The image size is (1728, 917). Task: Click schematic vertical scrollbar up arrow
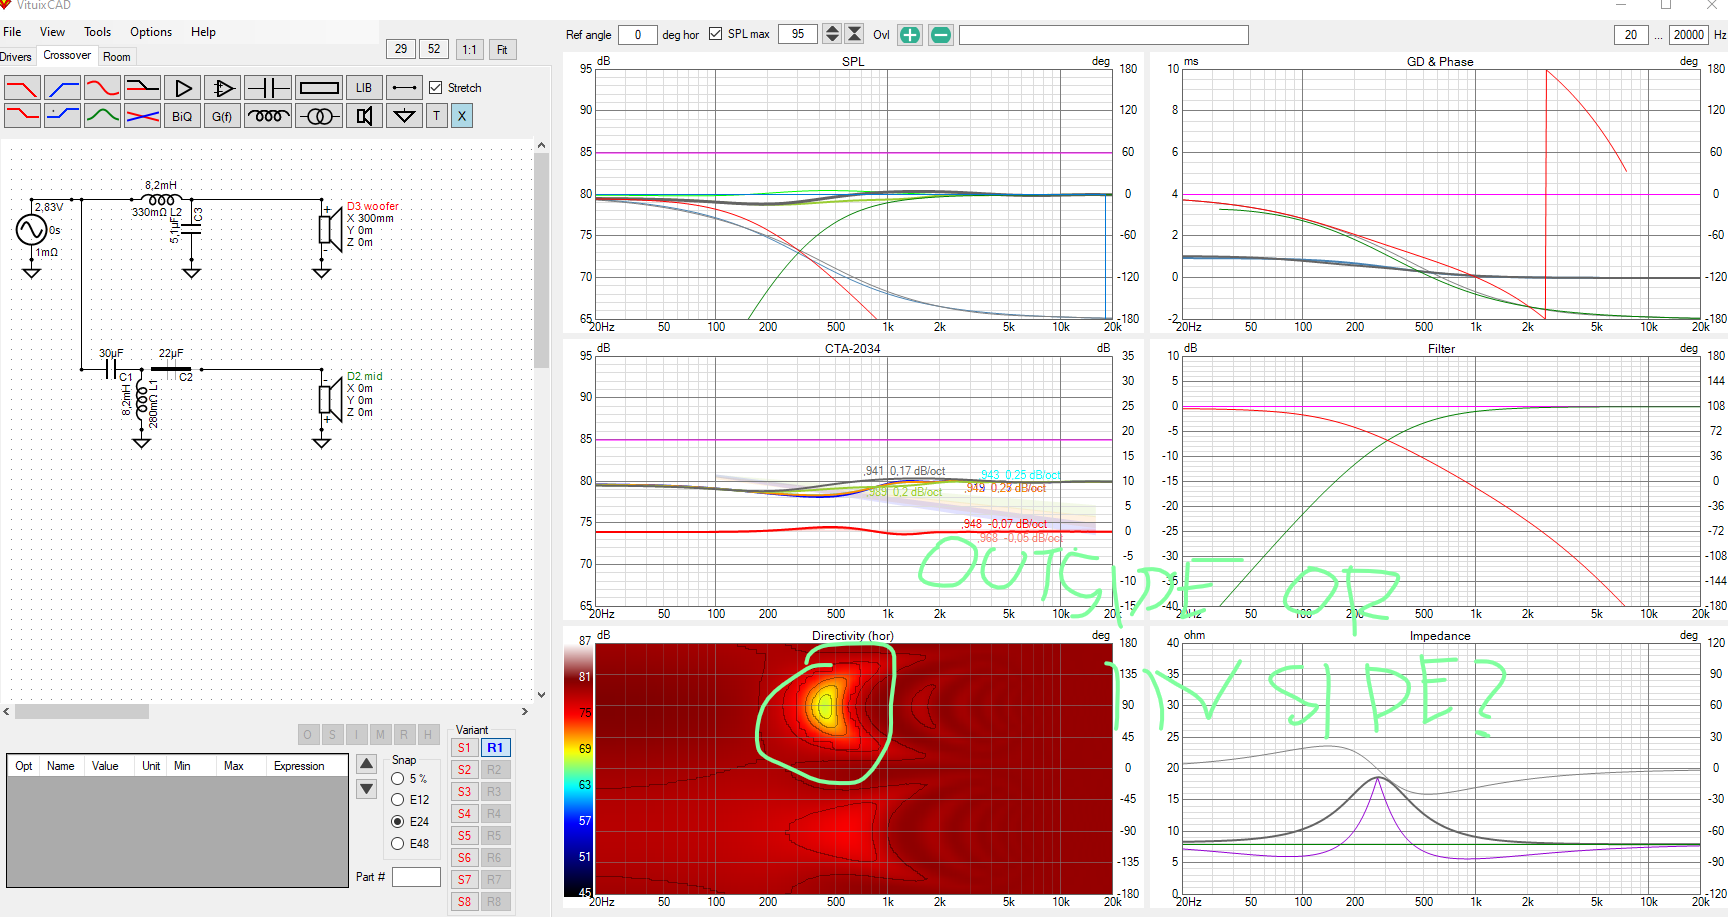click(x=541, y=146)
